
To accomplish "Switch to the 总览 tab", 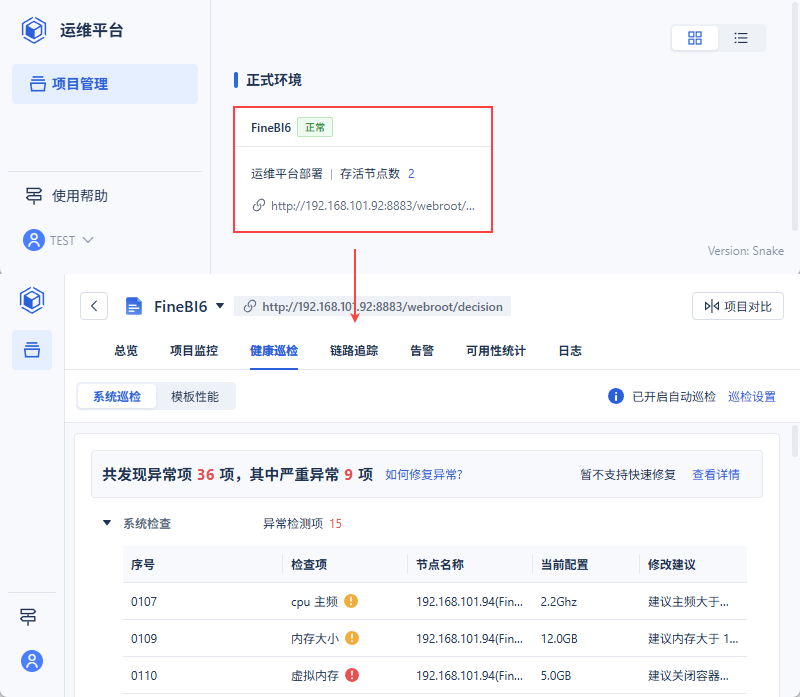I will [126, 351].
